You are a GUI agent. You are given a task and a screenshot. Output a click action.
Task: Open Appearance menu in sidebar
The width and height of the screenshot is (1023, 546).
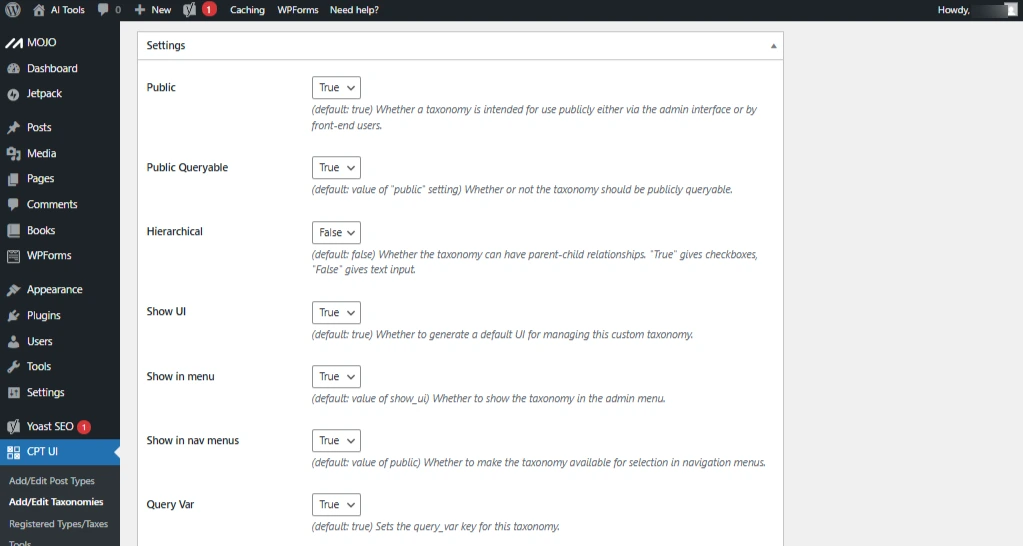click(x=54, y=290)
